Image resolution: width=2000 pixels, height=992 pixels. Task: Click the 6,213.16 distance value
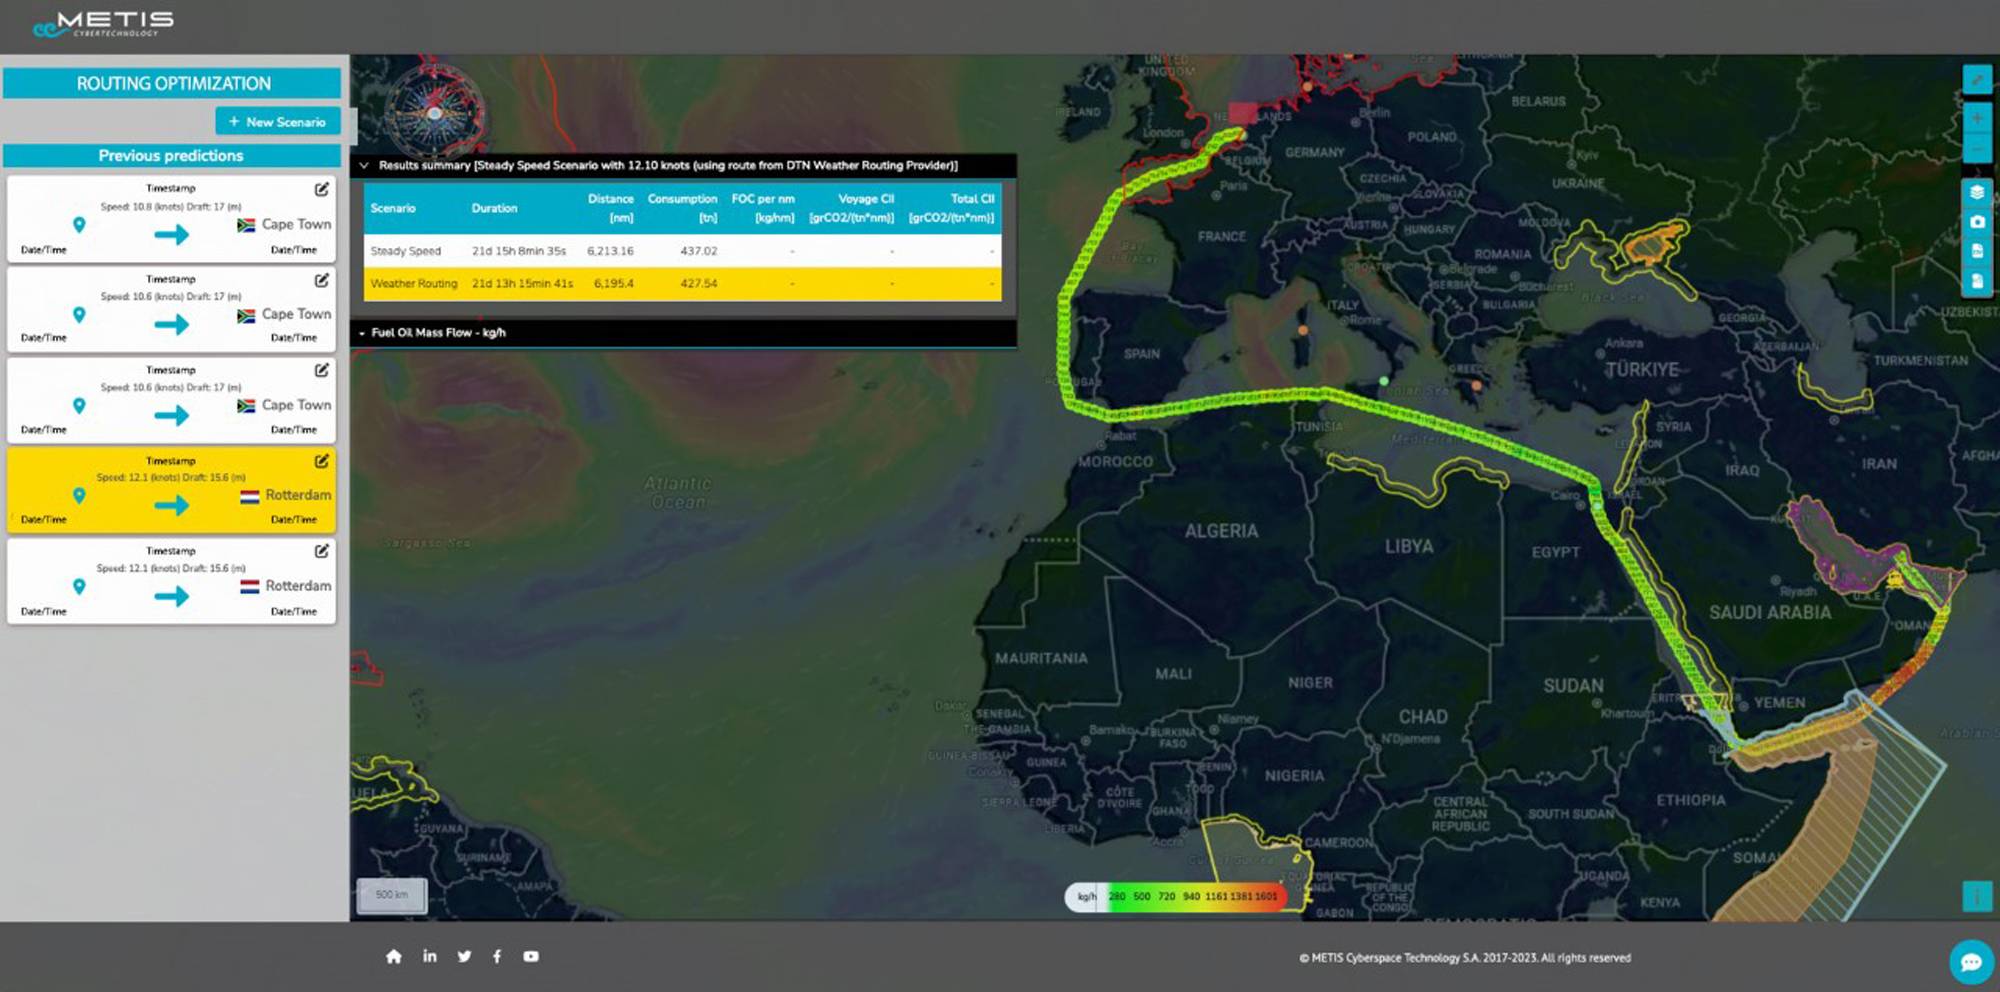coord(610,251)
